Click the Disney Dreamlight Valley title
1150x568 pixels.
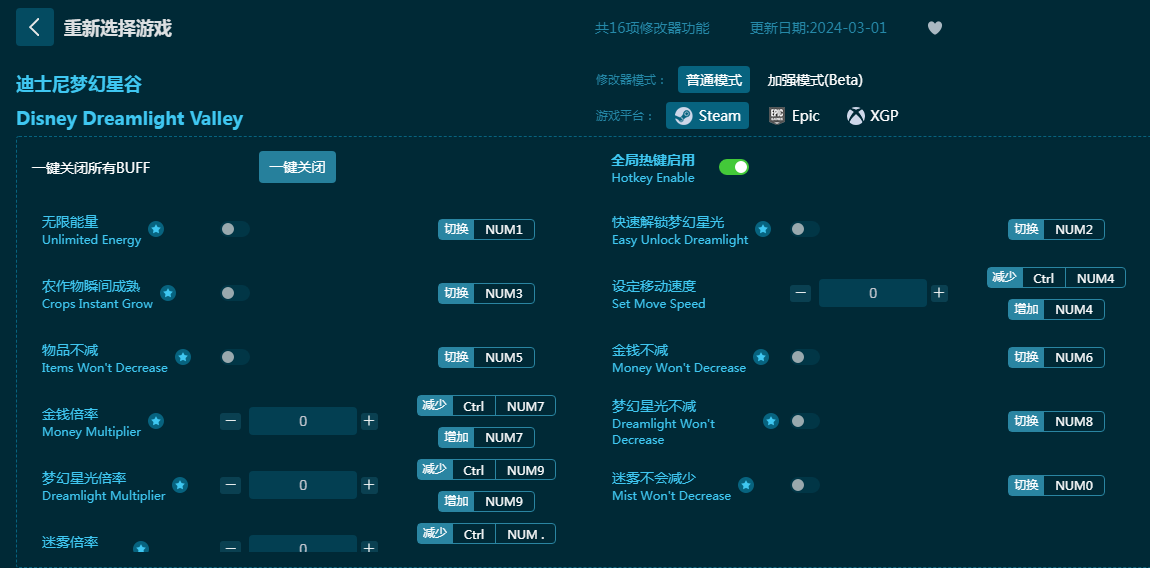(x=130, y=118)
